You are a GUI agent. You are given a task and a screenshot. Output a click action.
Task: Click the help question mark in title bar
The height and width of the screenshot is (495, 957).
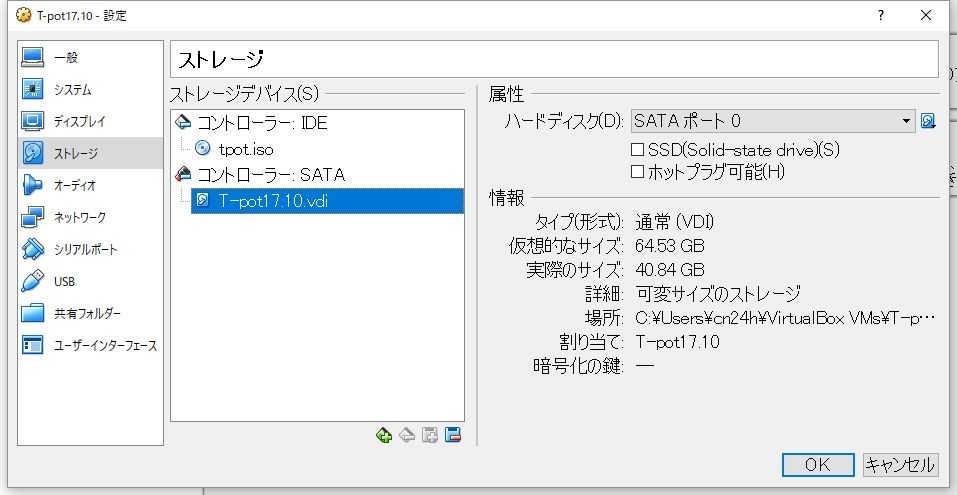(881, 16)
